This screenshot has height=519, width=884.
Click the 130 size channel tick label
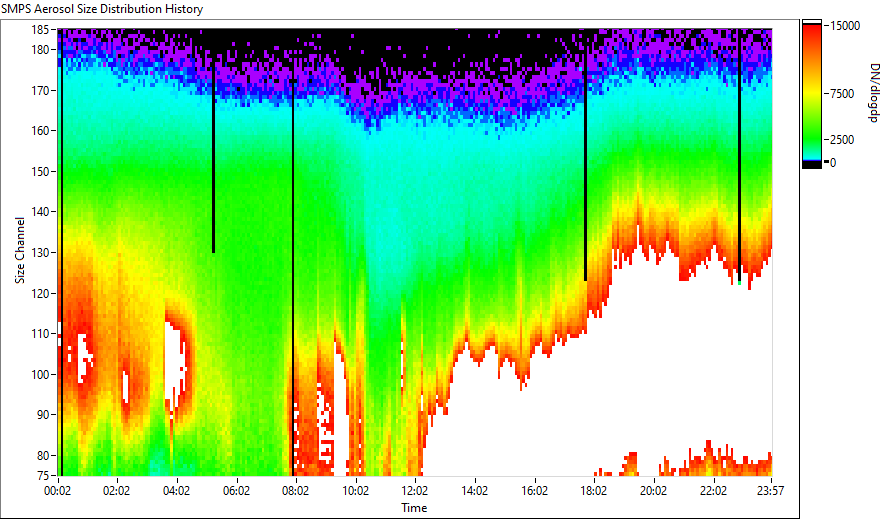[41, 252]
